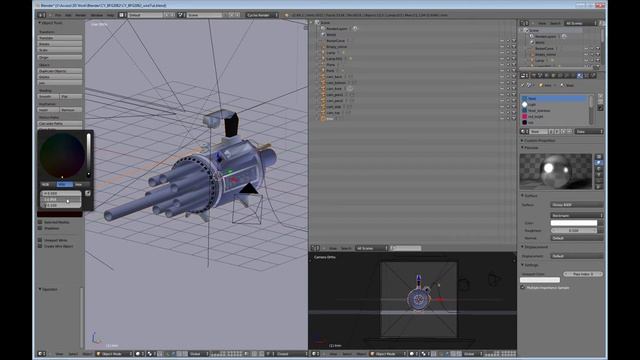Click the eyedropper icon in color picker

88,193
